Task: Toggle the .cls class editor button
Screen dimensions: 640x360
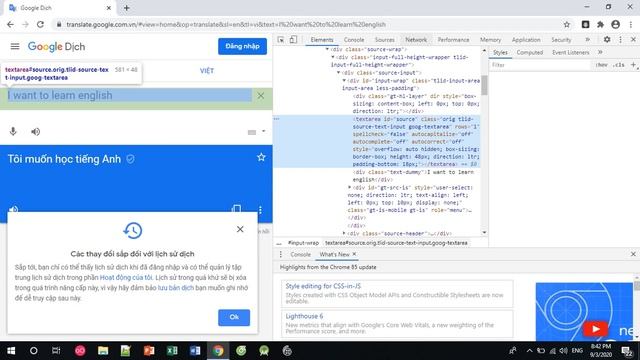Action: click(619, 65)
